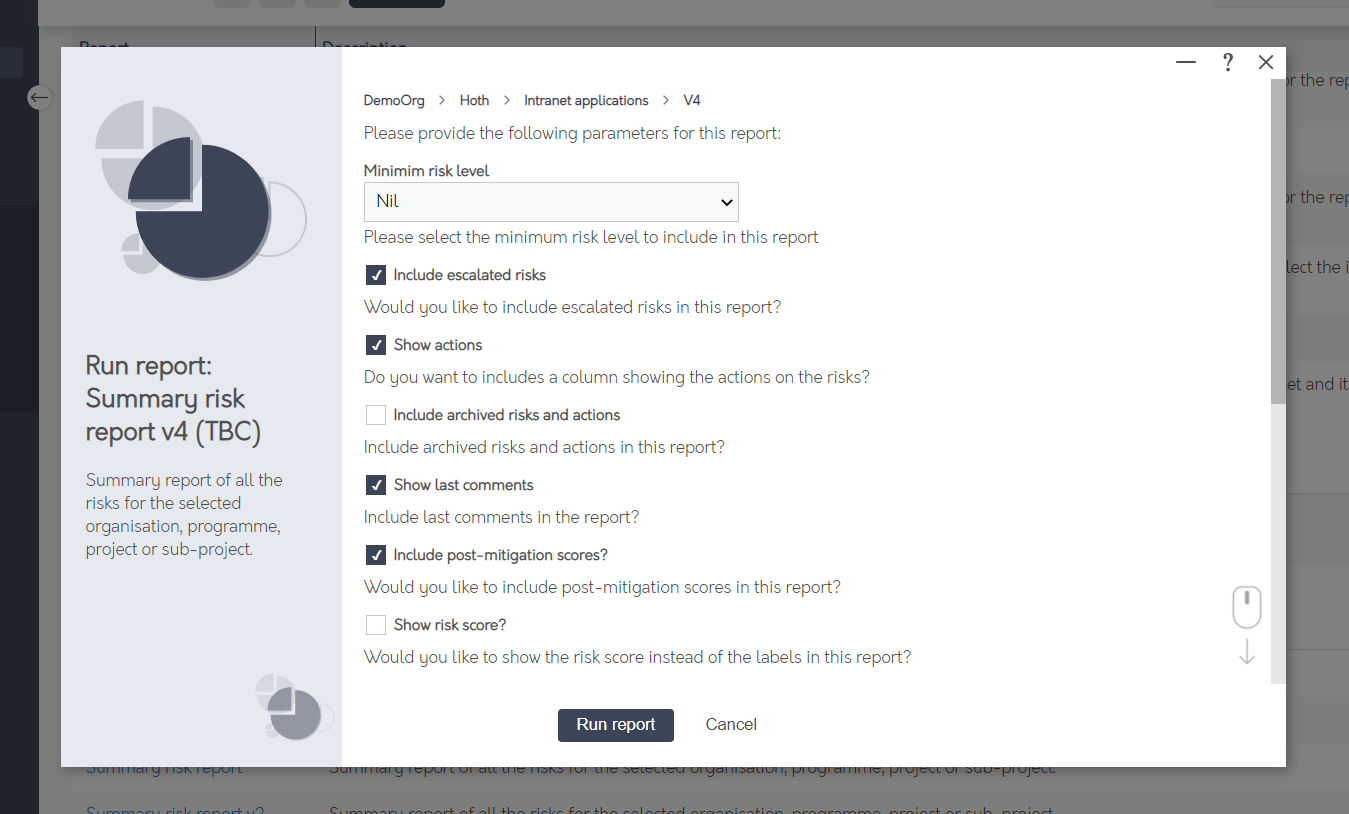Open the Minimum risk level dropdown
Screen dimensions: 1349x814
pos(551,202)
